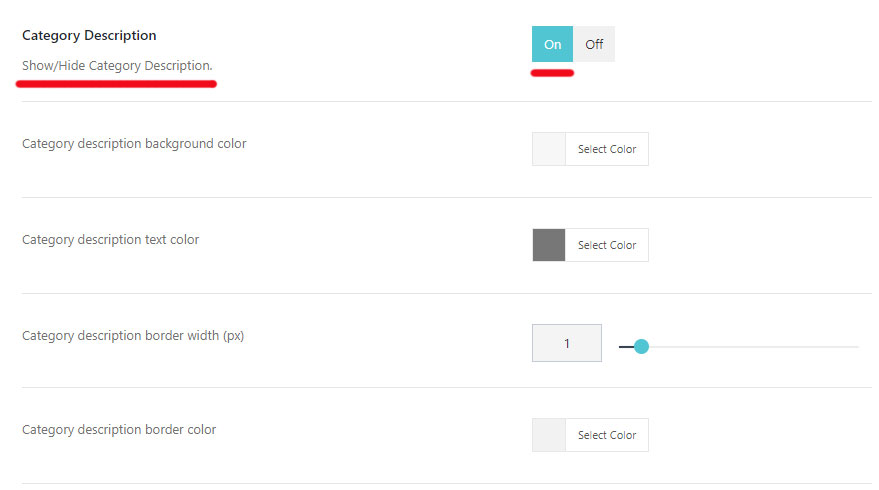Viewport: 879px width, 490px height.
Task: Click the Category description background color label
Action: pyautogui.click(x=134, y=144)
